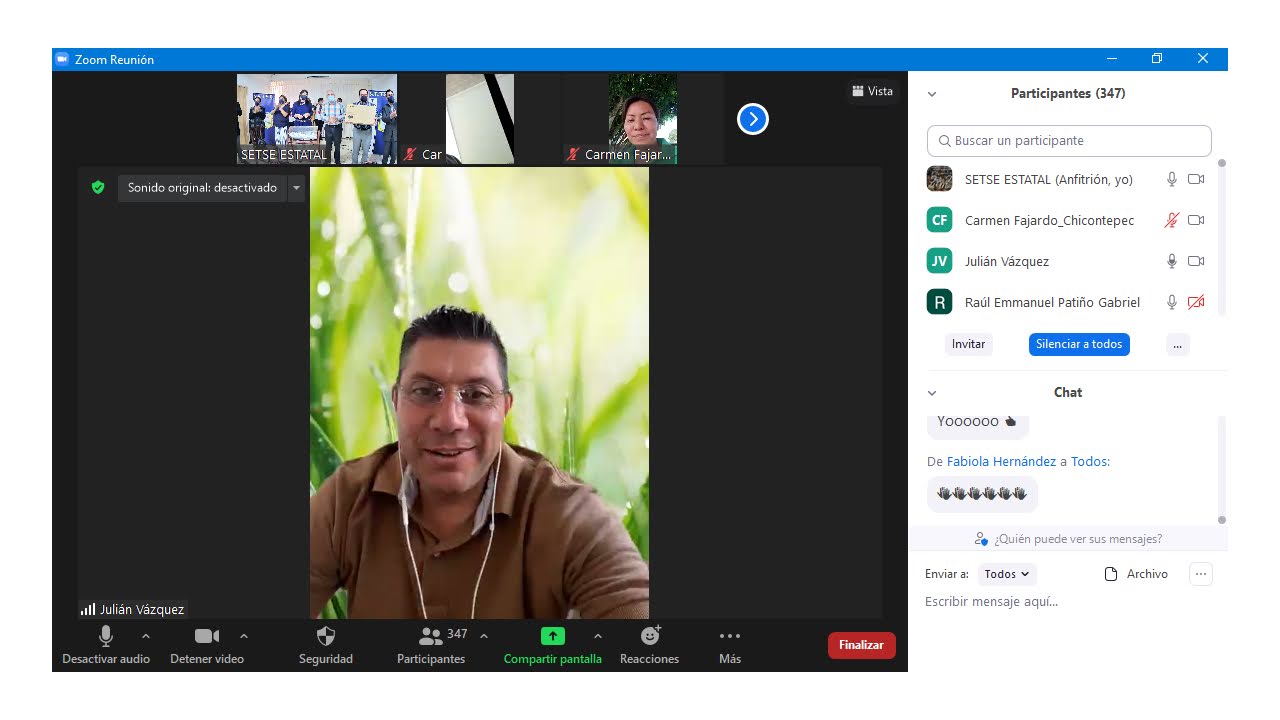The width and height of the screenshot is (1280, 720).
Task: Mute audio with the microphone button
Action: click(x=106, y=644)
